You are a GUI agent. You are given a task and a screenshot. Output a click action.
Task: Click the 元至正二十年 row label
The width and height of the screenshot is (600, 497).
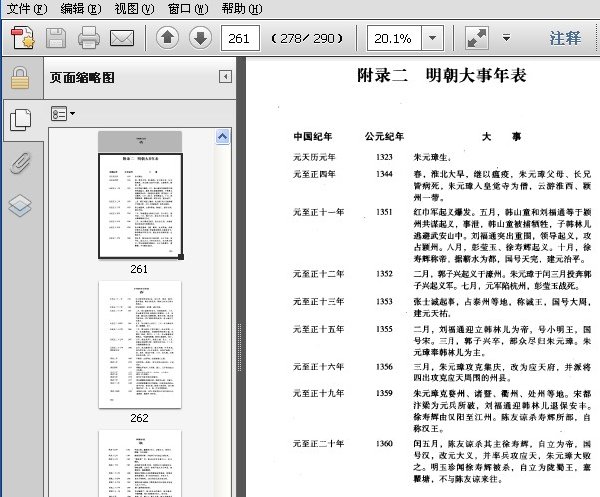tap(318, 444)
